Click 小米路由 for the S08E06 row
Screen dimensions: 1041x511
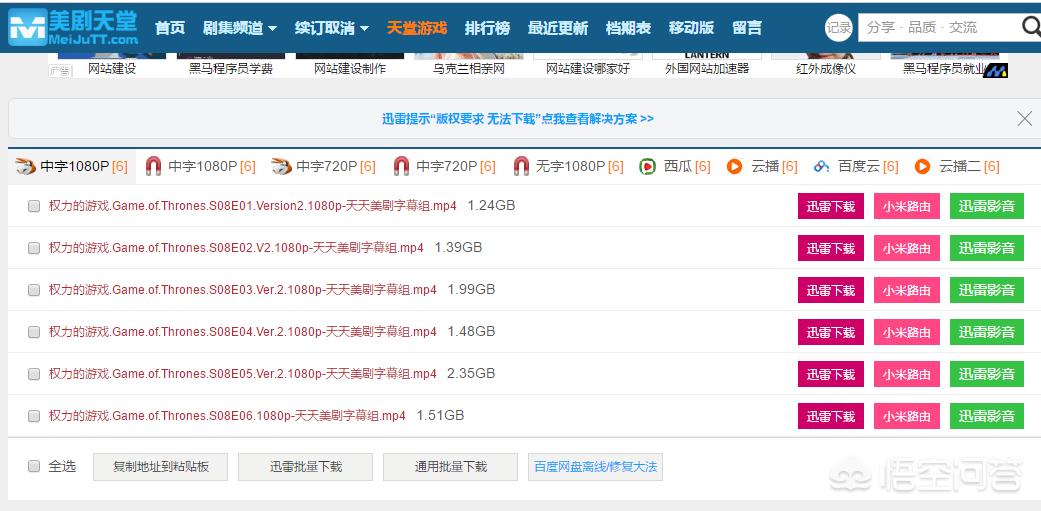(x=907, y=416)
